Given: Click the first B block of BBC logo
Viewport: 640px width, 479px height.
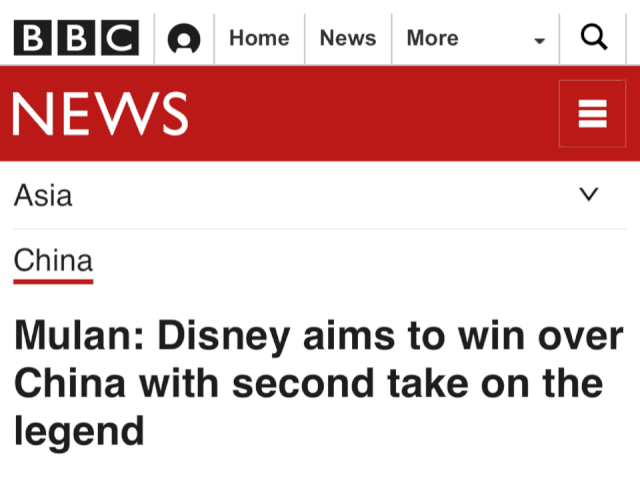Looking at the screenshot, I should pos(33,38).
